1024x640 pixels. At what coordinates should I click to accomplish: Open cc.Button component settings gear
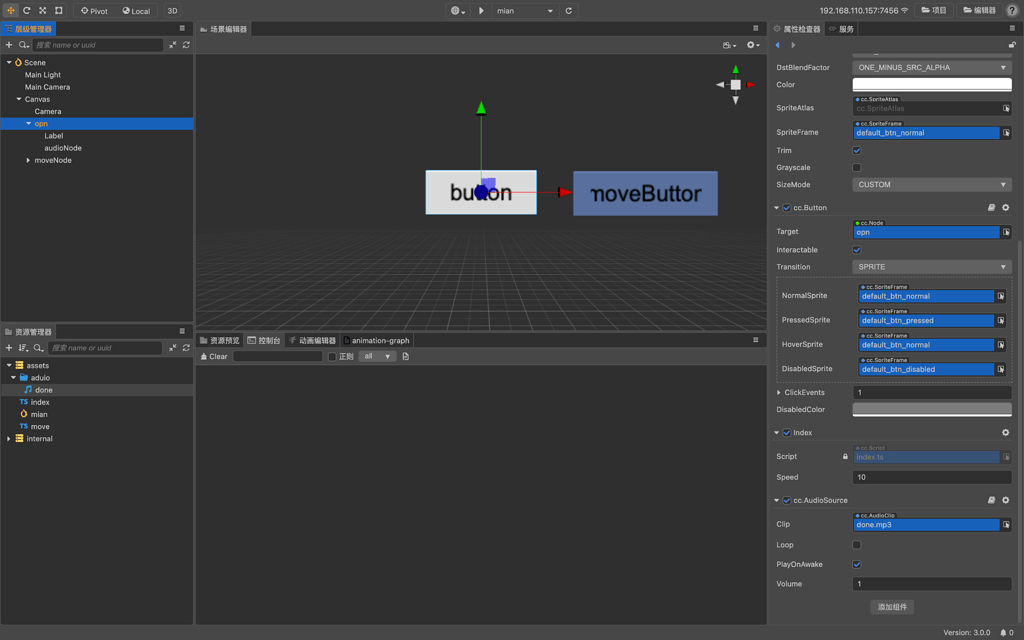click(x=1006, y=208)
